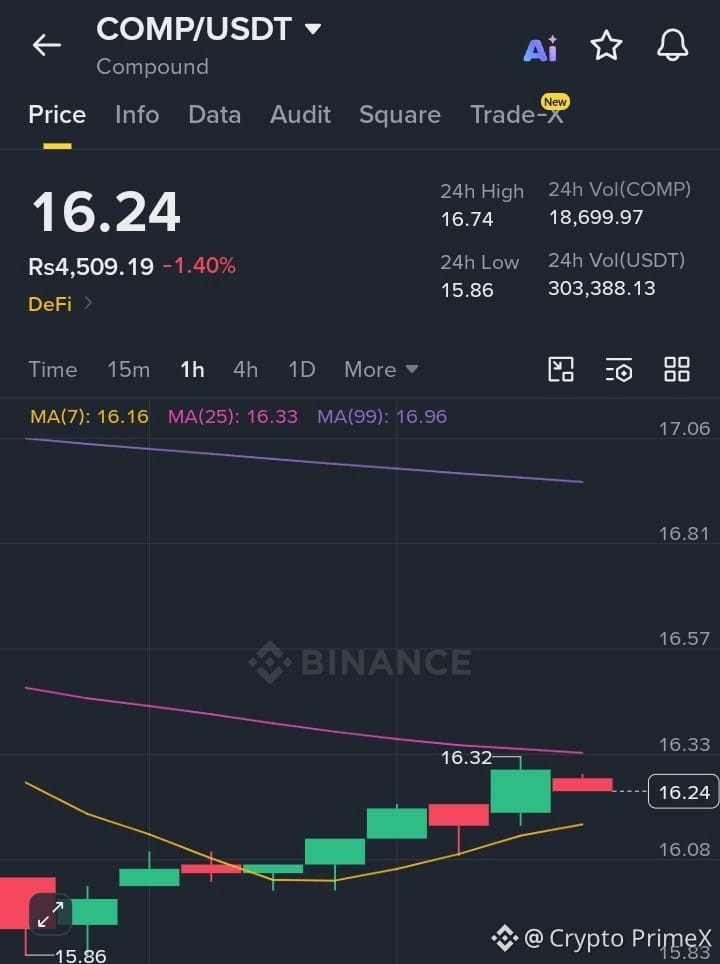Screen dimensions: 720x964
Task: Tap the tall green candle under 16.32
Action: pyautogui.click(x=521, y=791)
